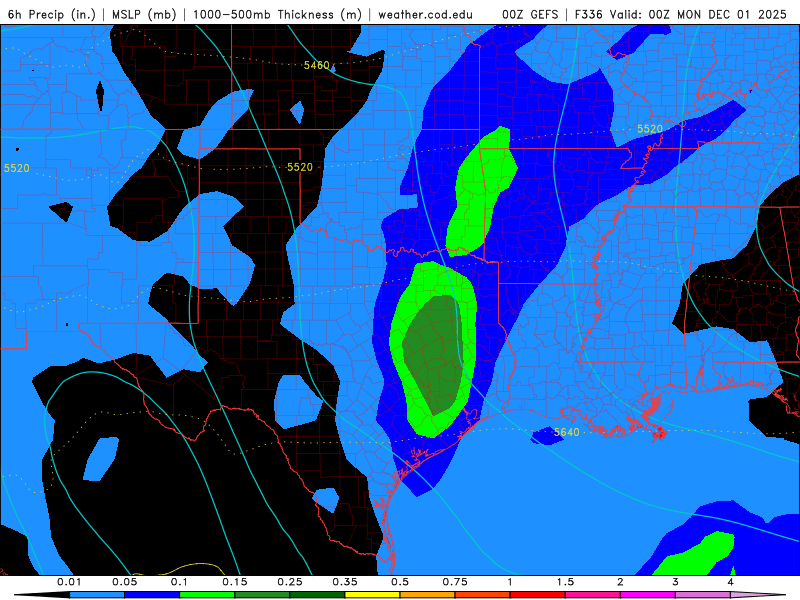This screenshot has width=800, height=600.
Task: Click the bright green 0.1 legend swatch
Action: (x=207, y=595)
